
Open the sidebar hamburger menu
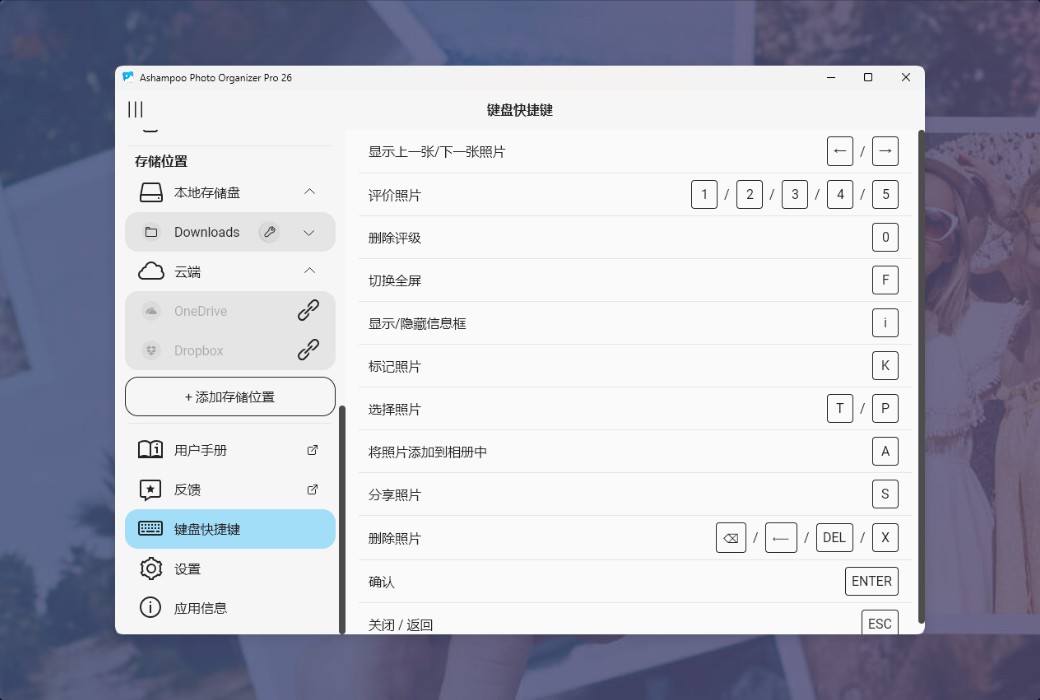[x=135, y=110]
